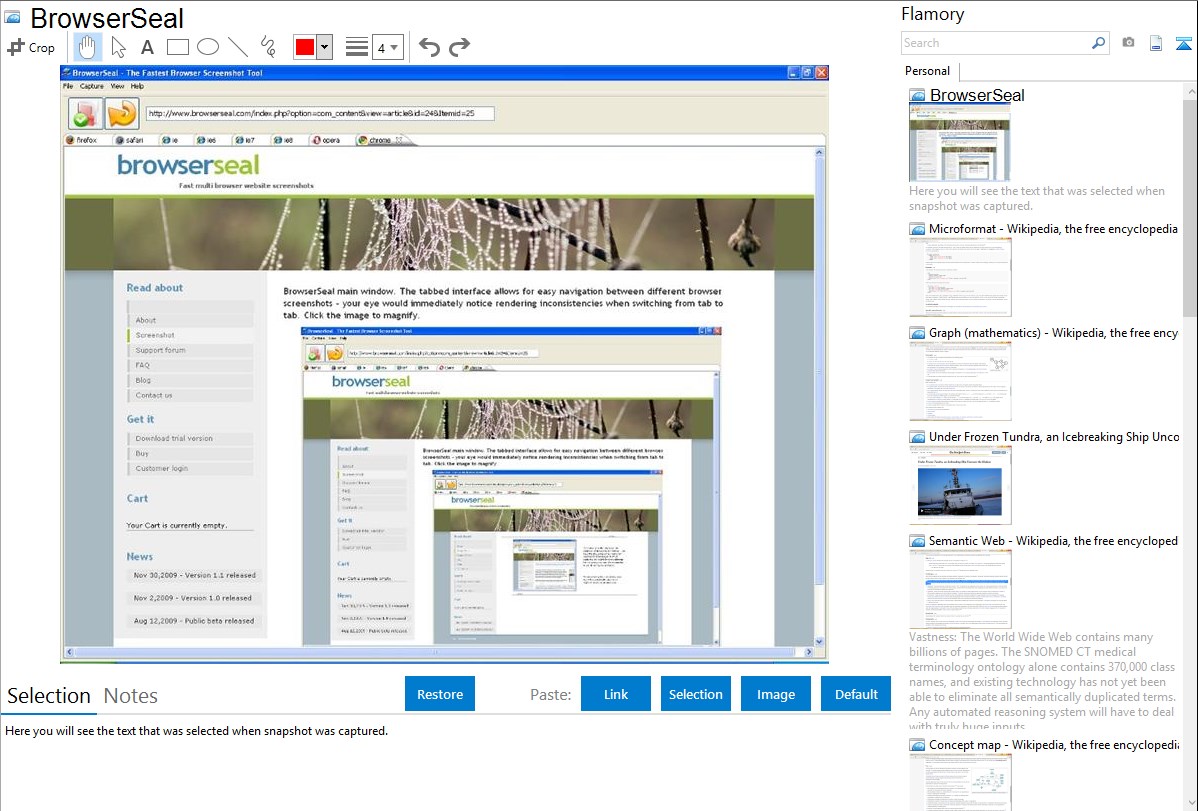Pick the rectangle shape tool
The image size is (1198, 811).
(x=177, y=47)
